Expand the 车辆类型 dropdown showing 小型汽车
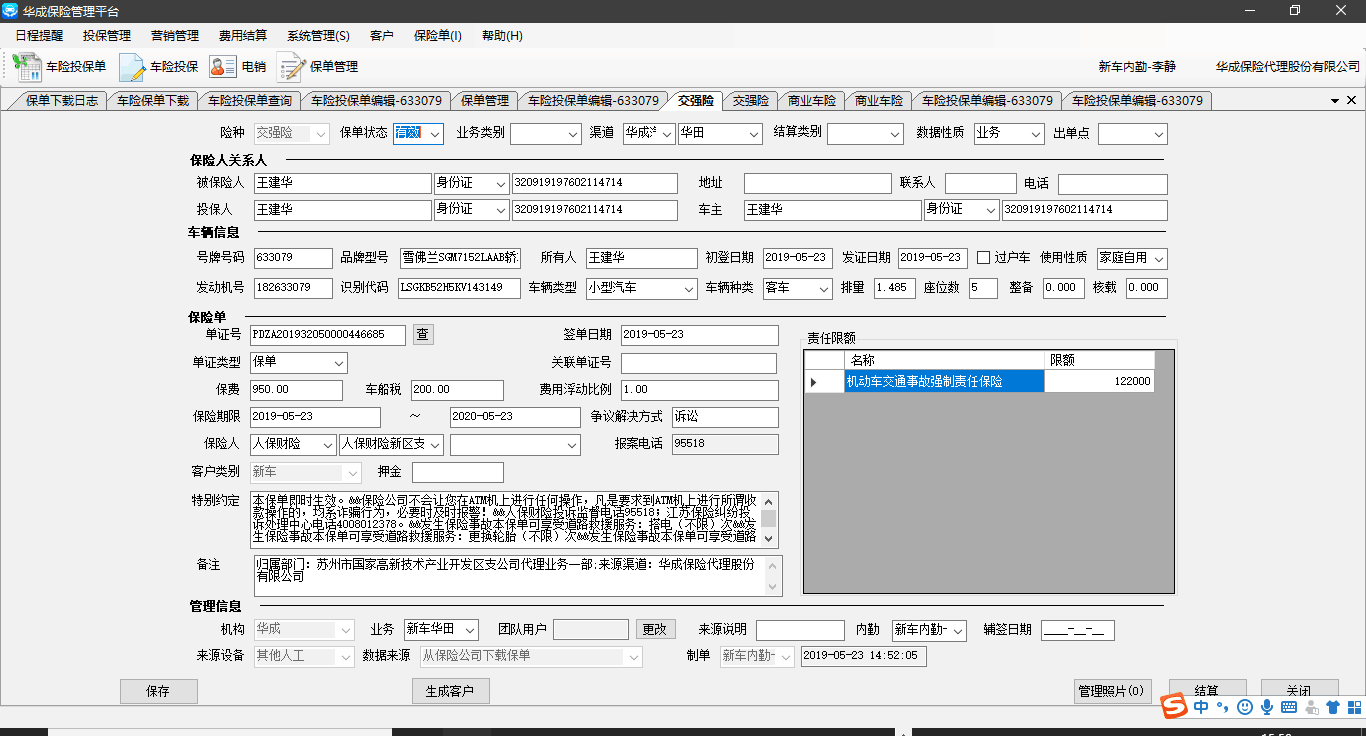 click(x=688, y=288)
